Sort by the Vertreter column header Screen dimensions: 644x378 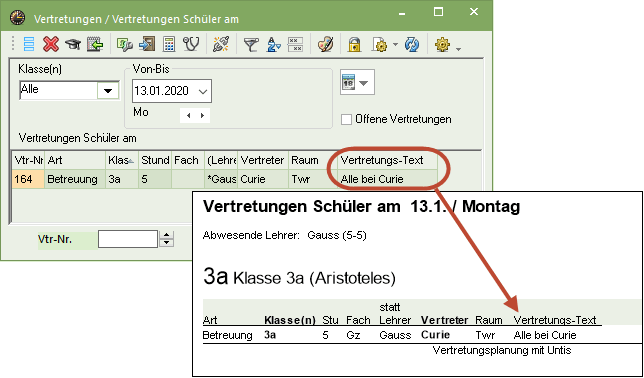pos(263,160)
